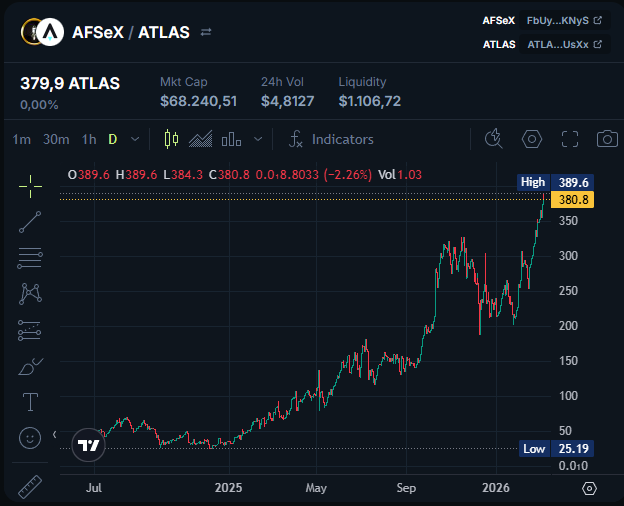
Task: Select the trend line drawing tool
Action: 30,222
